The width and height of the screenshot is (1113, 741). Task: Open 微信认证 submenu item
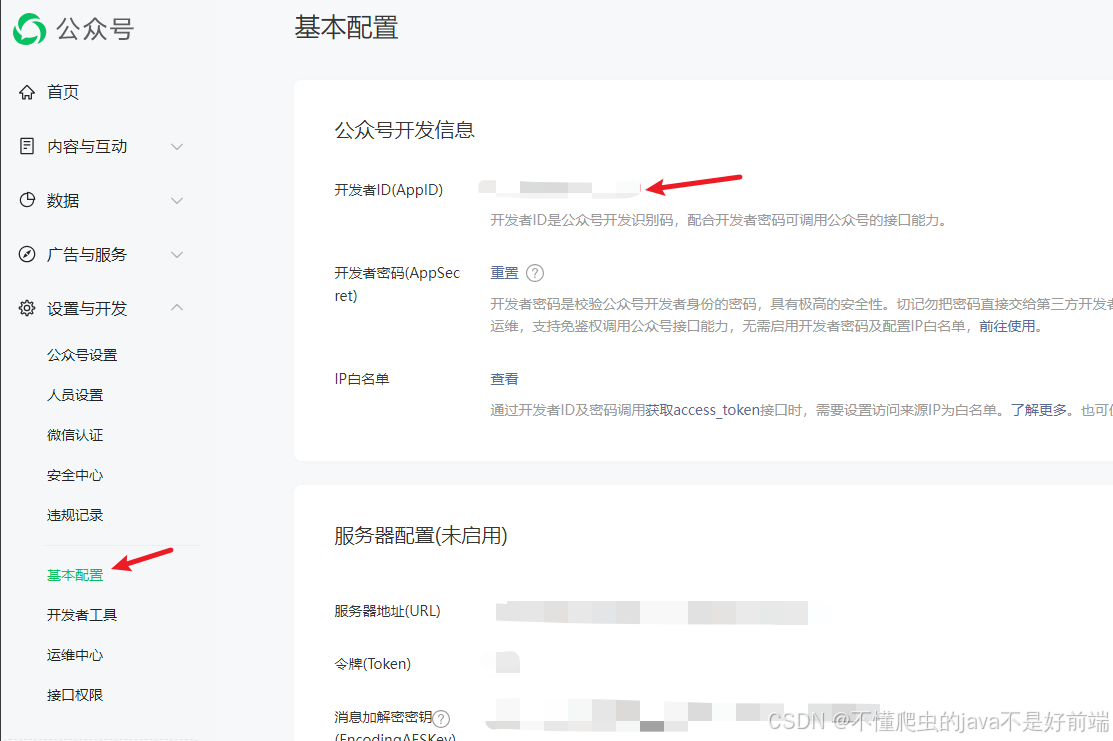click(75, 435)
